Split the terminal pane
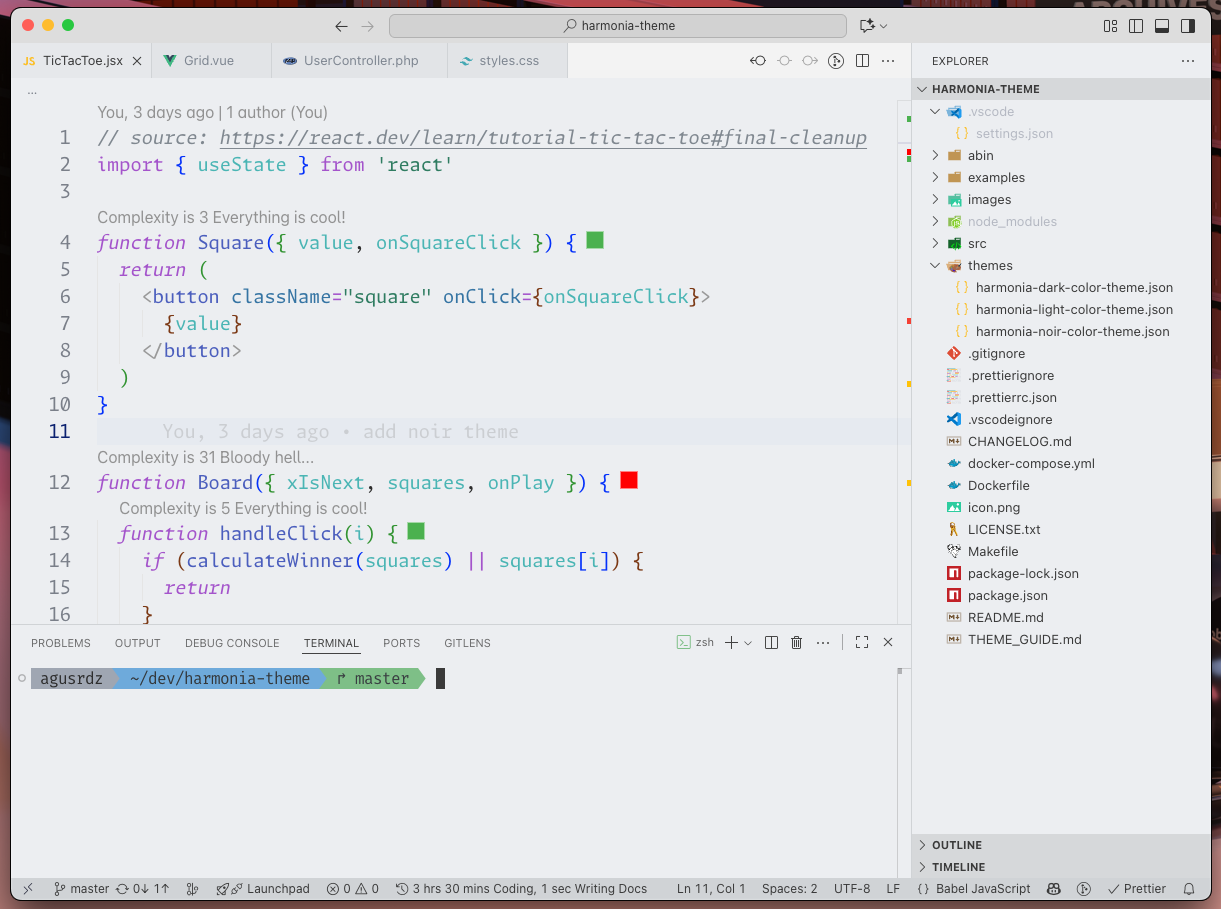Screen dimensions: 1221x909 [771, 643]
